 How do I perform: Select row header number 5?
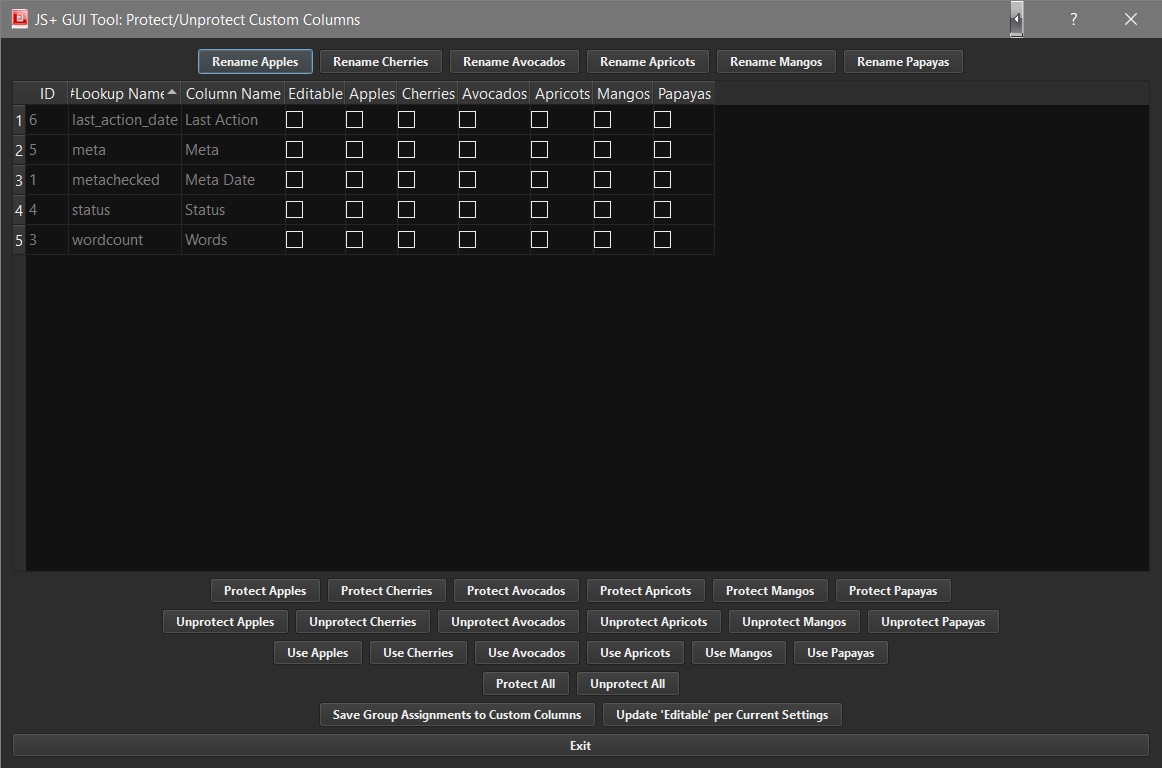coord(19,240)
